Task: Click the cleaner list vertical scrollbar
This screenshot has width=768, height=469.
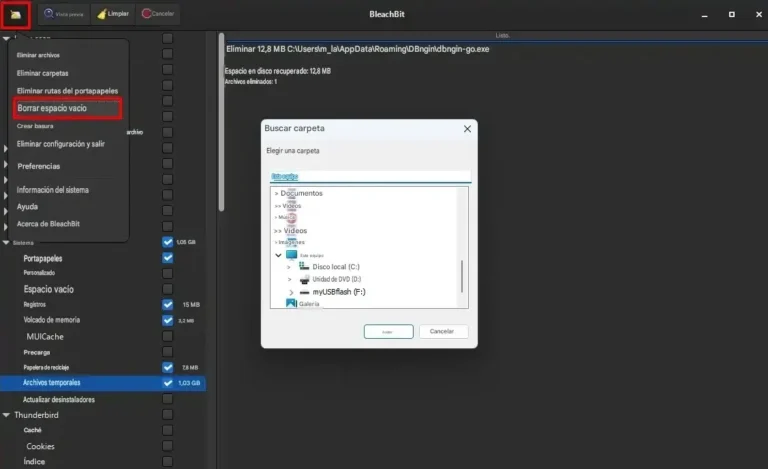Action: pyautogui.click(x=221, y=122)
